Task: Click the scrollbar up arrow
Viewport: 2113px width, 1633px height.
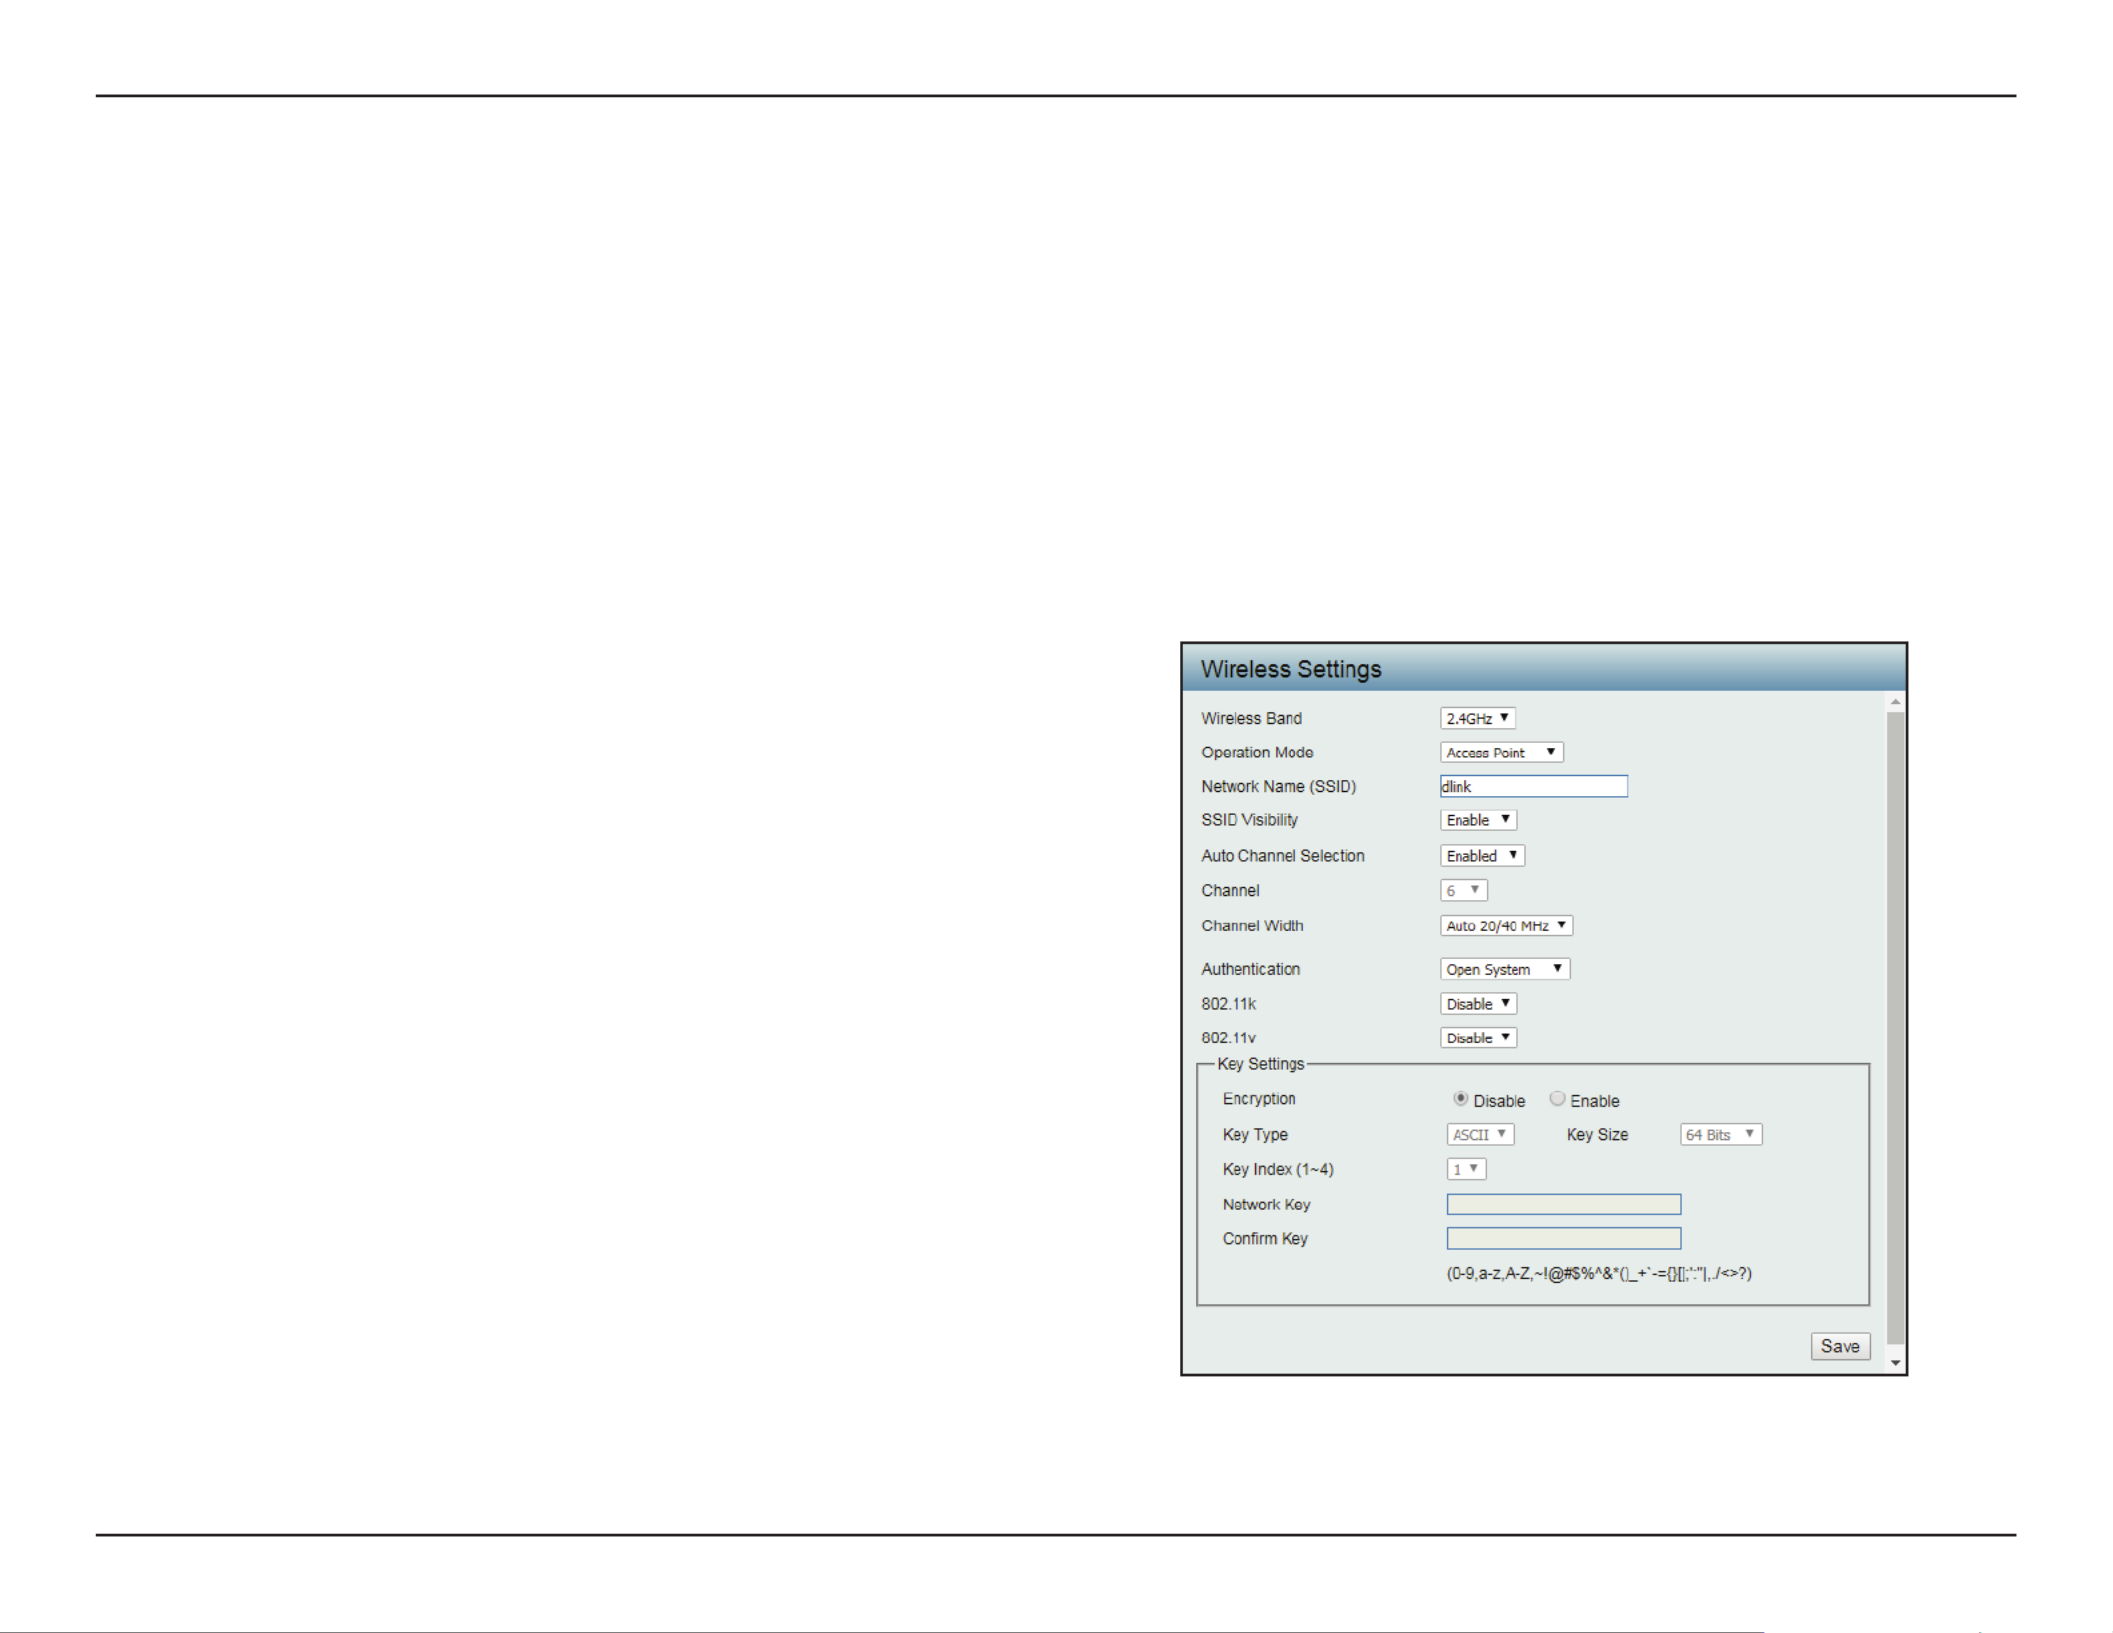Action: click(x=1895, y=702)
